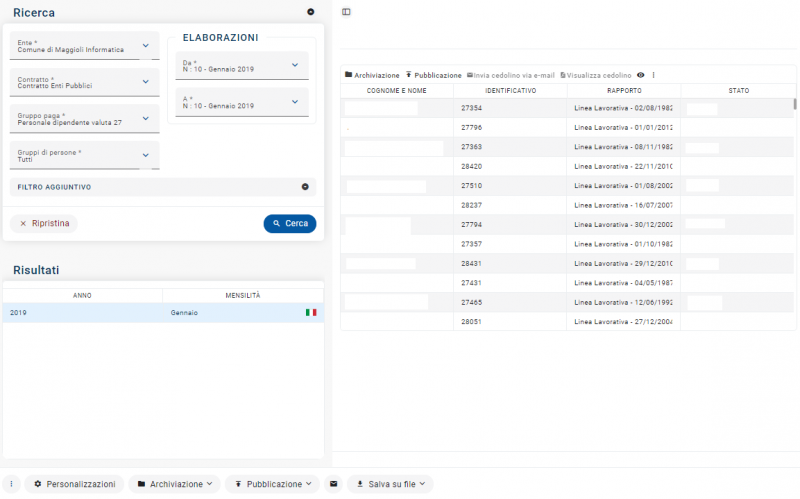Click the table vertical scrollbar
800x499 pixels.
click(x=795, y=104)
